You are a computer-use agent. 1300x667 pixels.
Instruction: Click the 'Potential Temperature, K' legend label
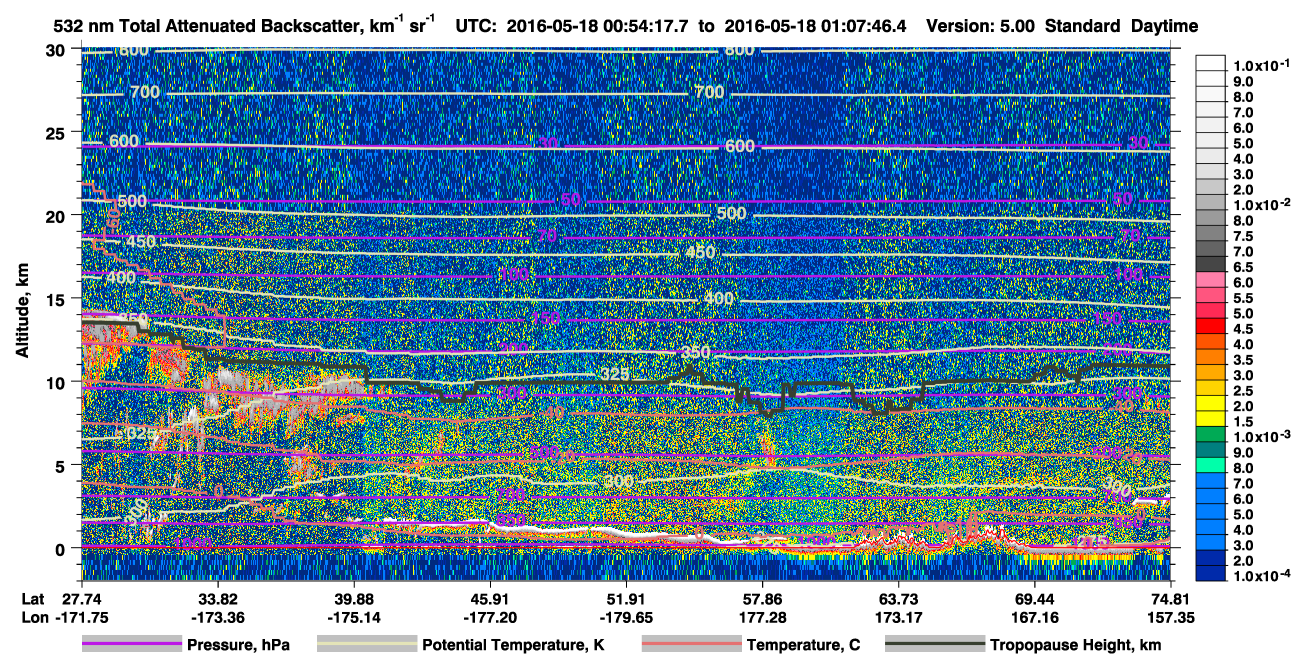513,646
